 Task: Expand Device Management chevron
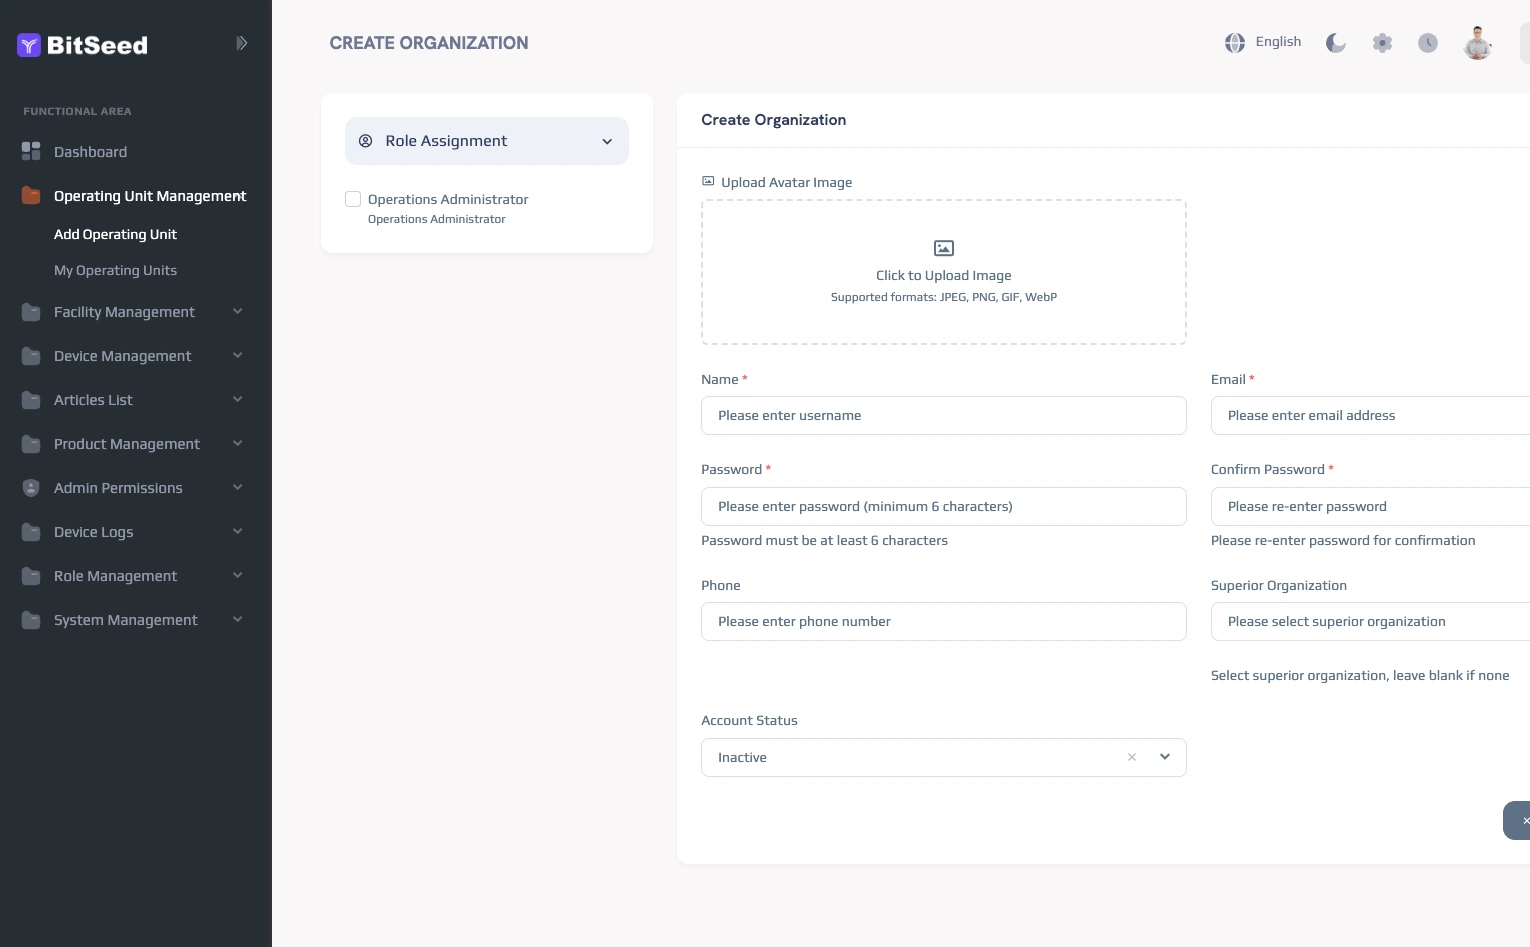tap(238, 356)
